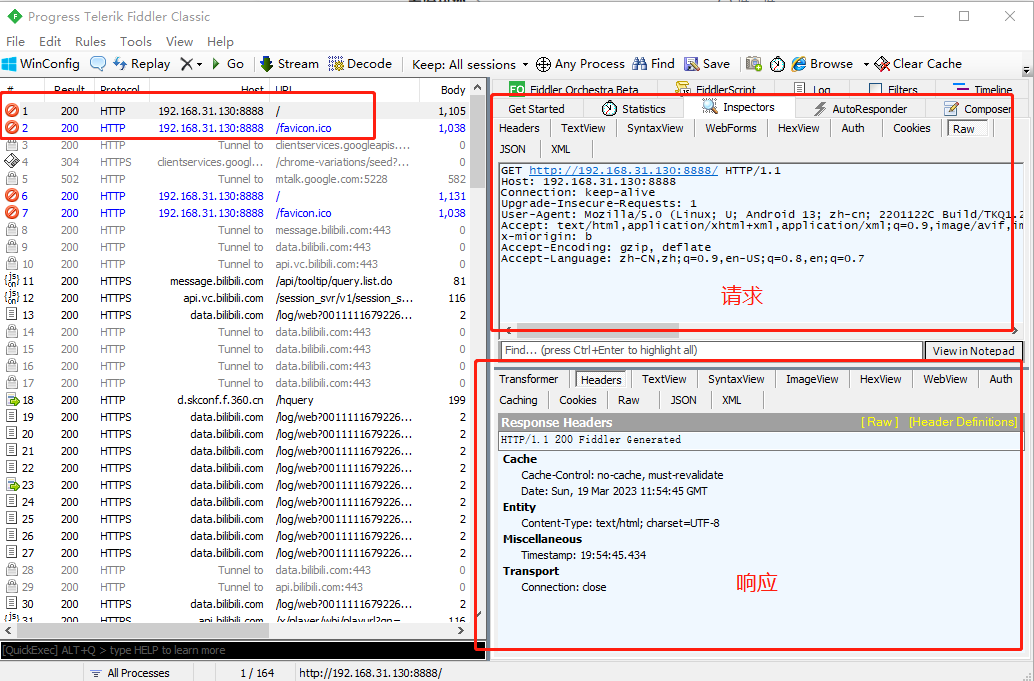
Task: Click the green arrow icon on session 23
Action: click(13, 485)
